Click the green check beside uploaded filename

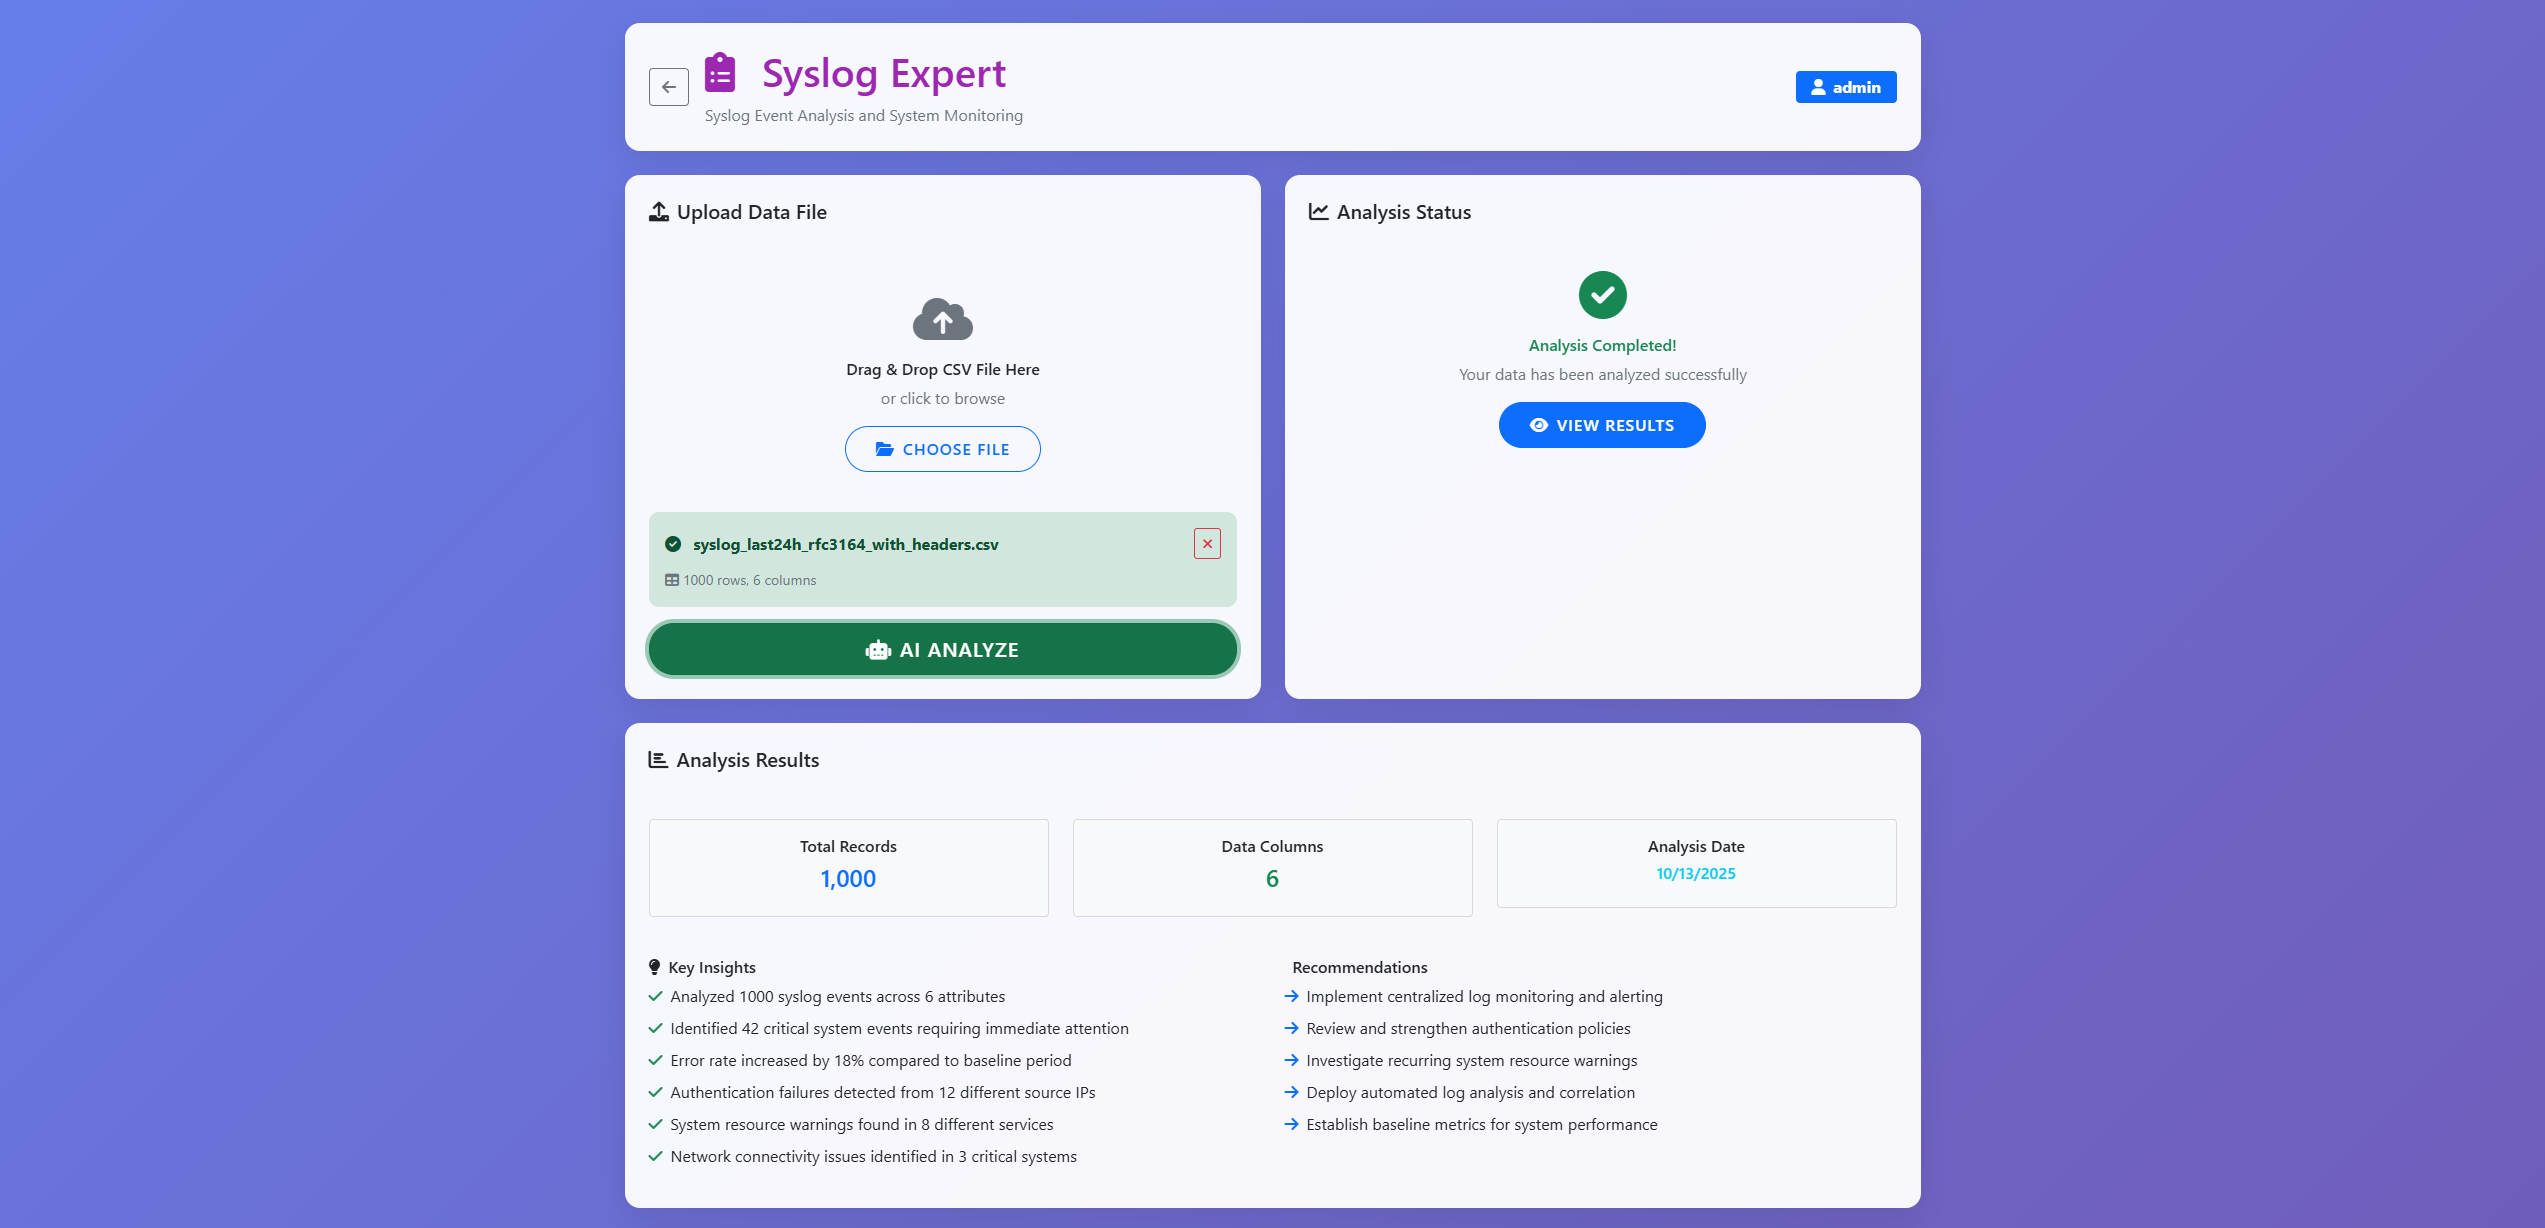click(673, 544)
